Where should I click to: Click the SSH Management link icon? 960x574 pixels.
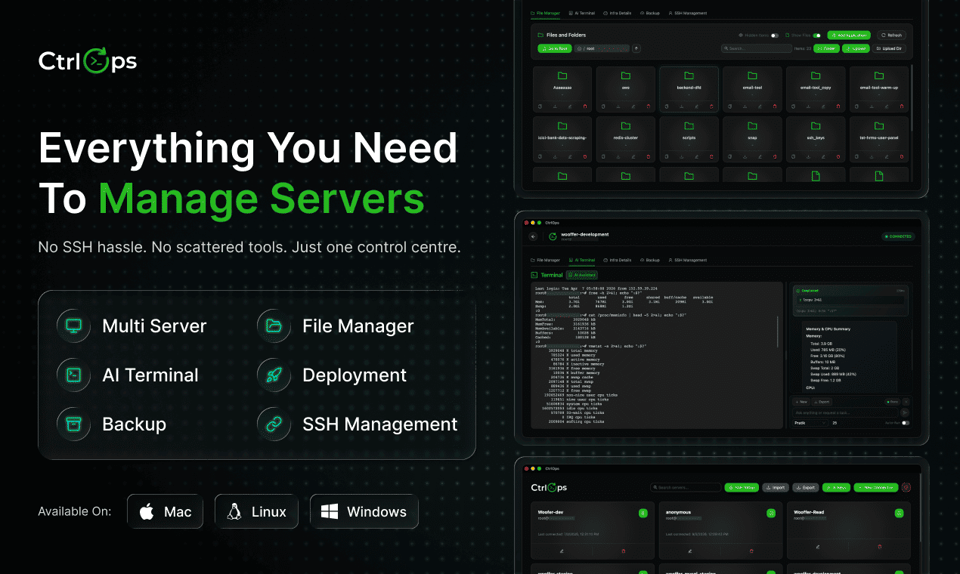[x=274, y=423]
